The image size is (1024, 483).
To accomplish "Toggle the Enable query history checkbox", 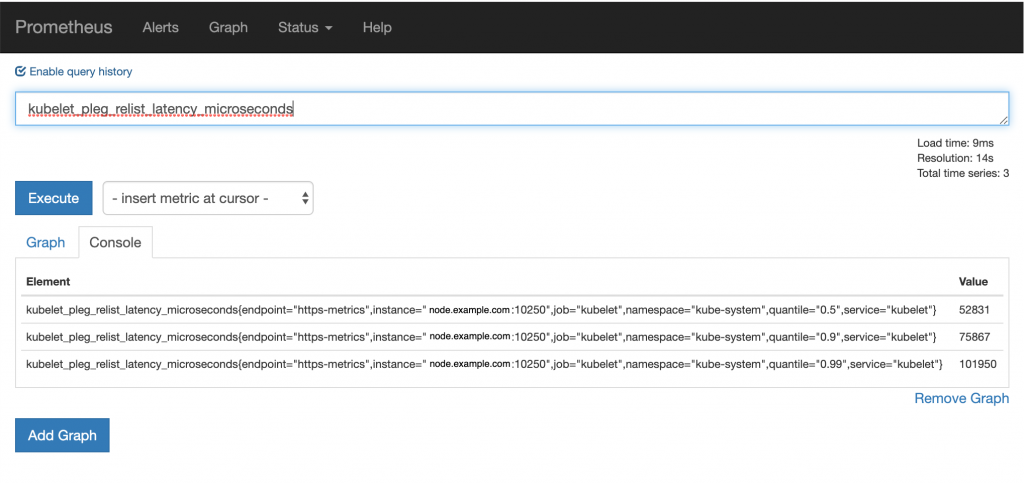I will [21, 72].
